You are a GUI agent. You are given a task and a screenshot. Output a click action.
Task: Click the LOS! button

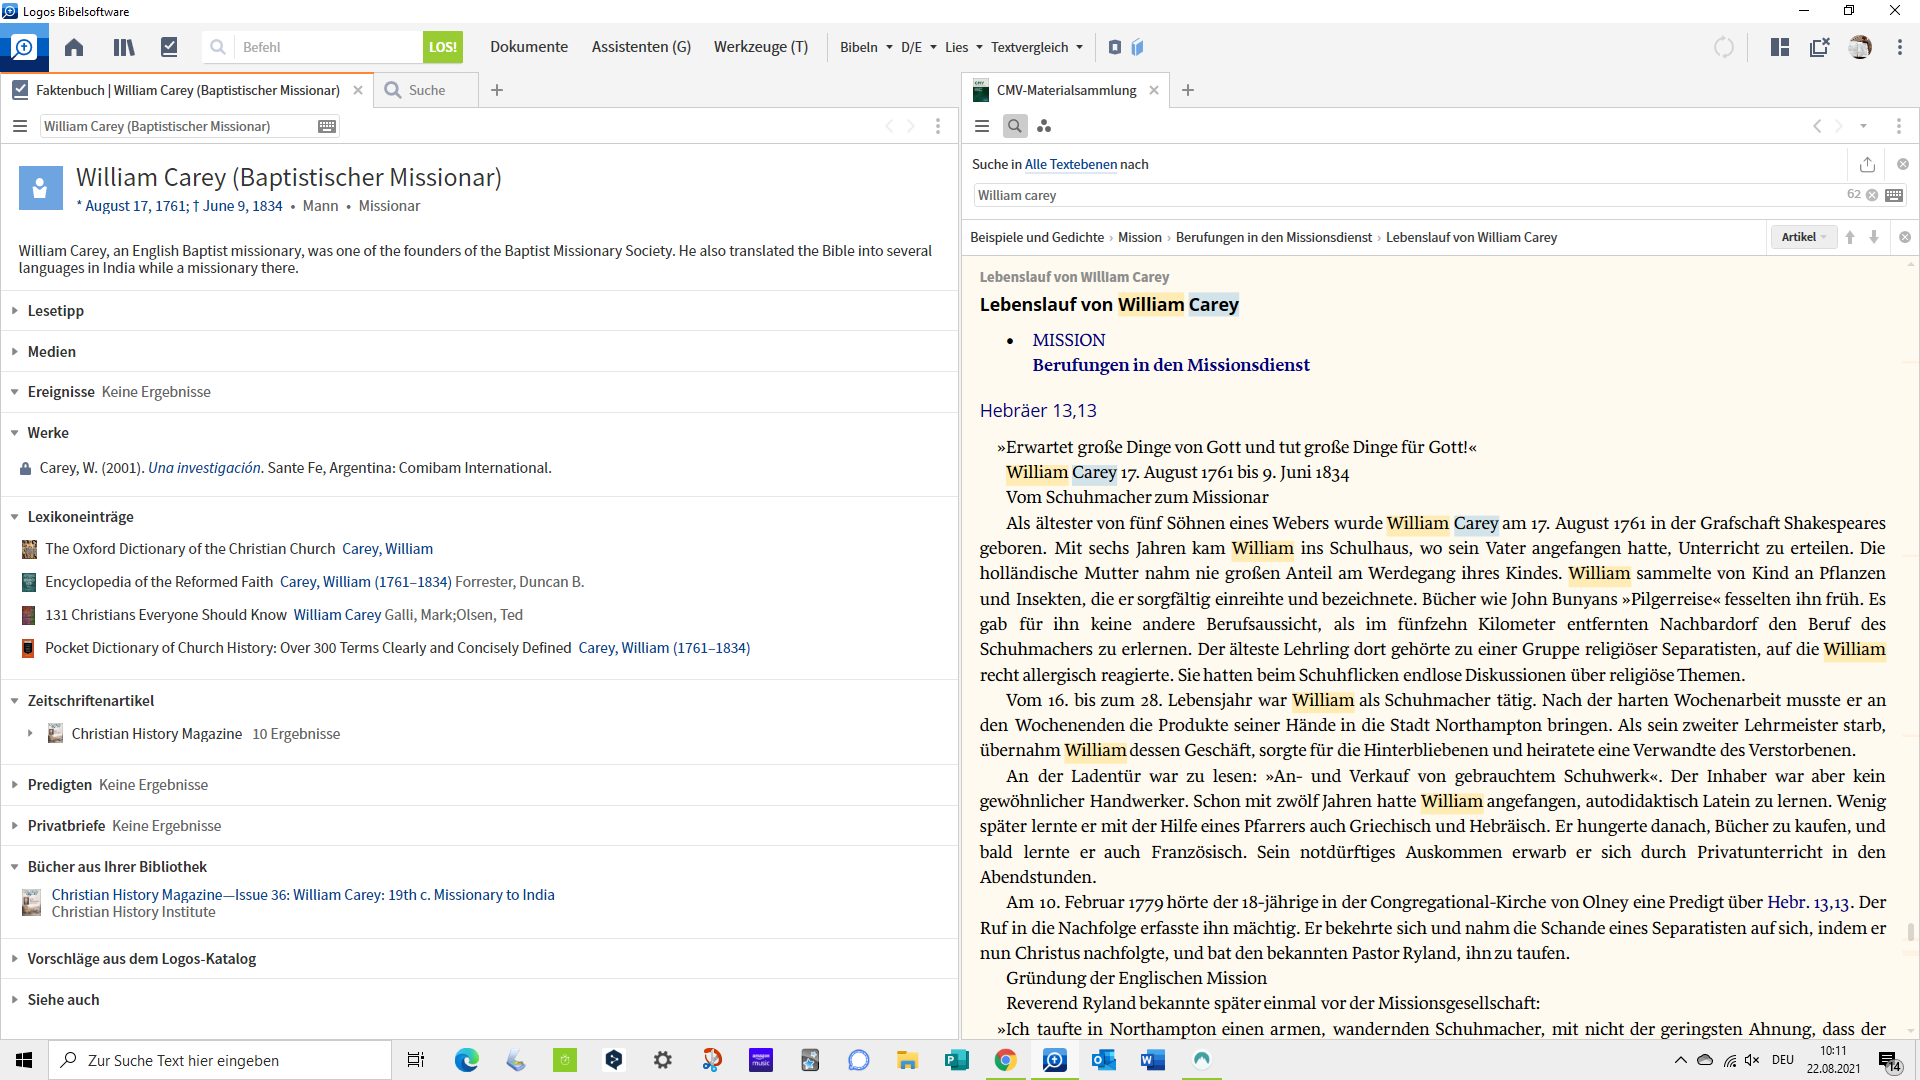click(x=442, y=47)
